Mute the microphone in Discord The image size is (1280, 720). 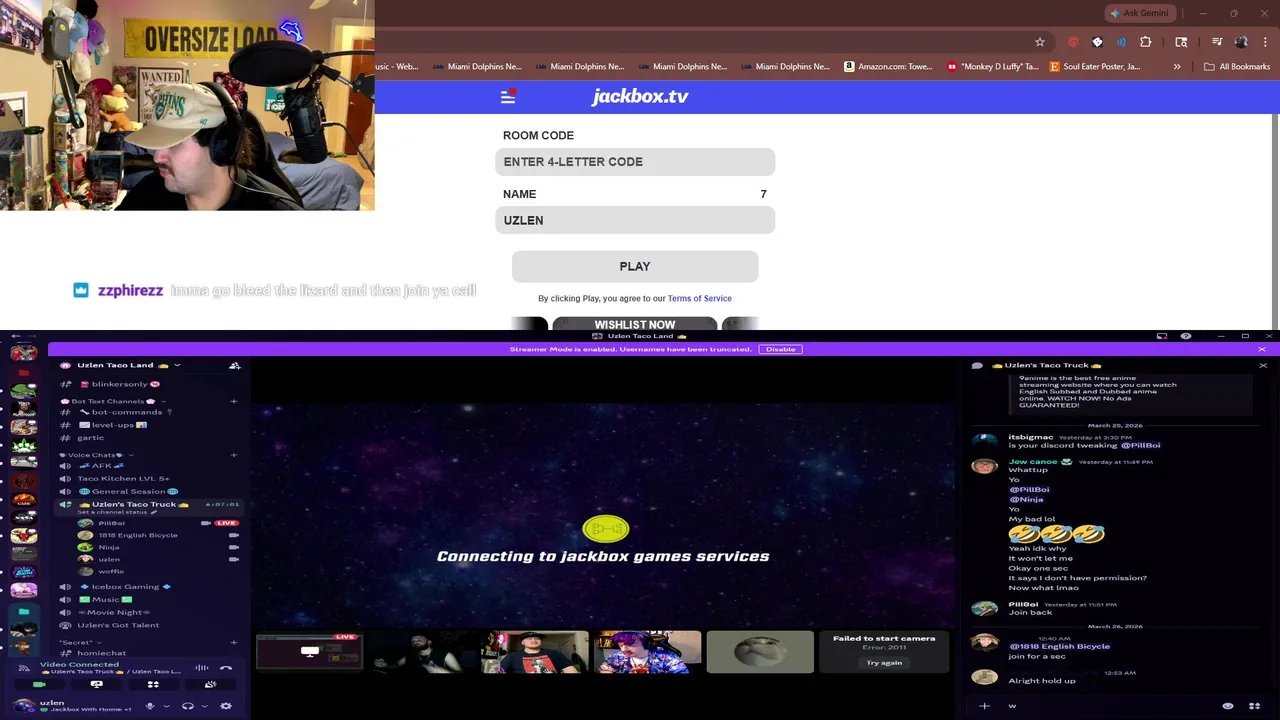point(150,706)
